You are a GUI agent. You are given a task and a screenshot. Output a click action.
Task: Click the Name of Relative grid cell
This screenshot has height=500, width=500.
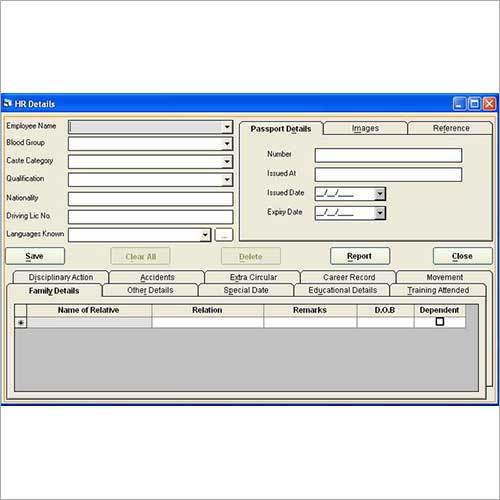point(89,323)
